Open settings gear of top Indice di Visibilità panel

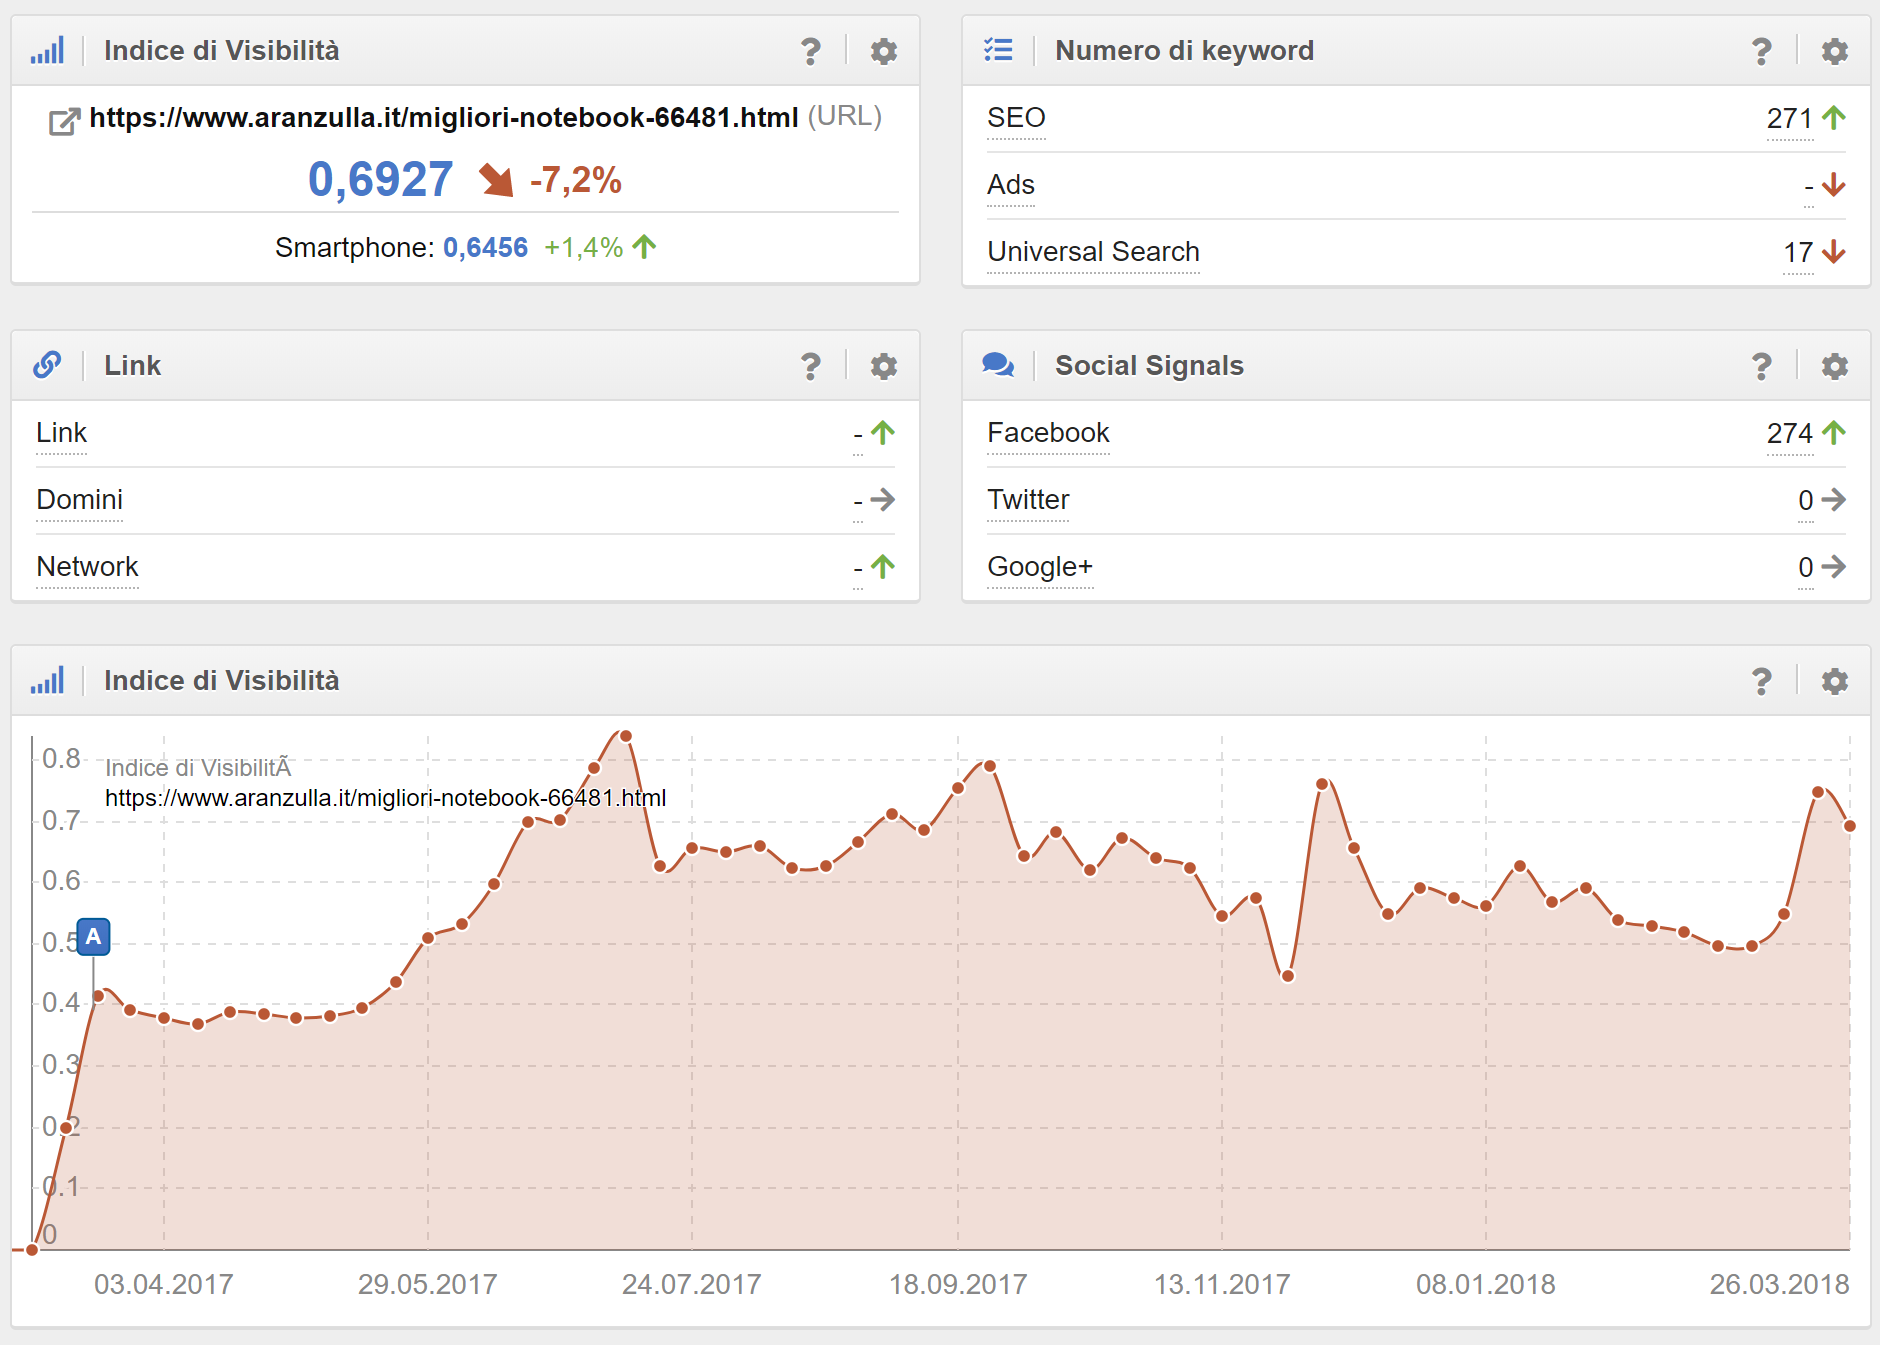(883, 51)
